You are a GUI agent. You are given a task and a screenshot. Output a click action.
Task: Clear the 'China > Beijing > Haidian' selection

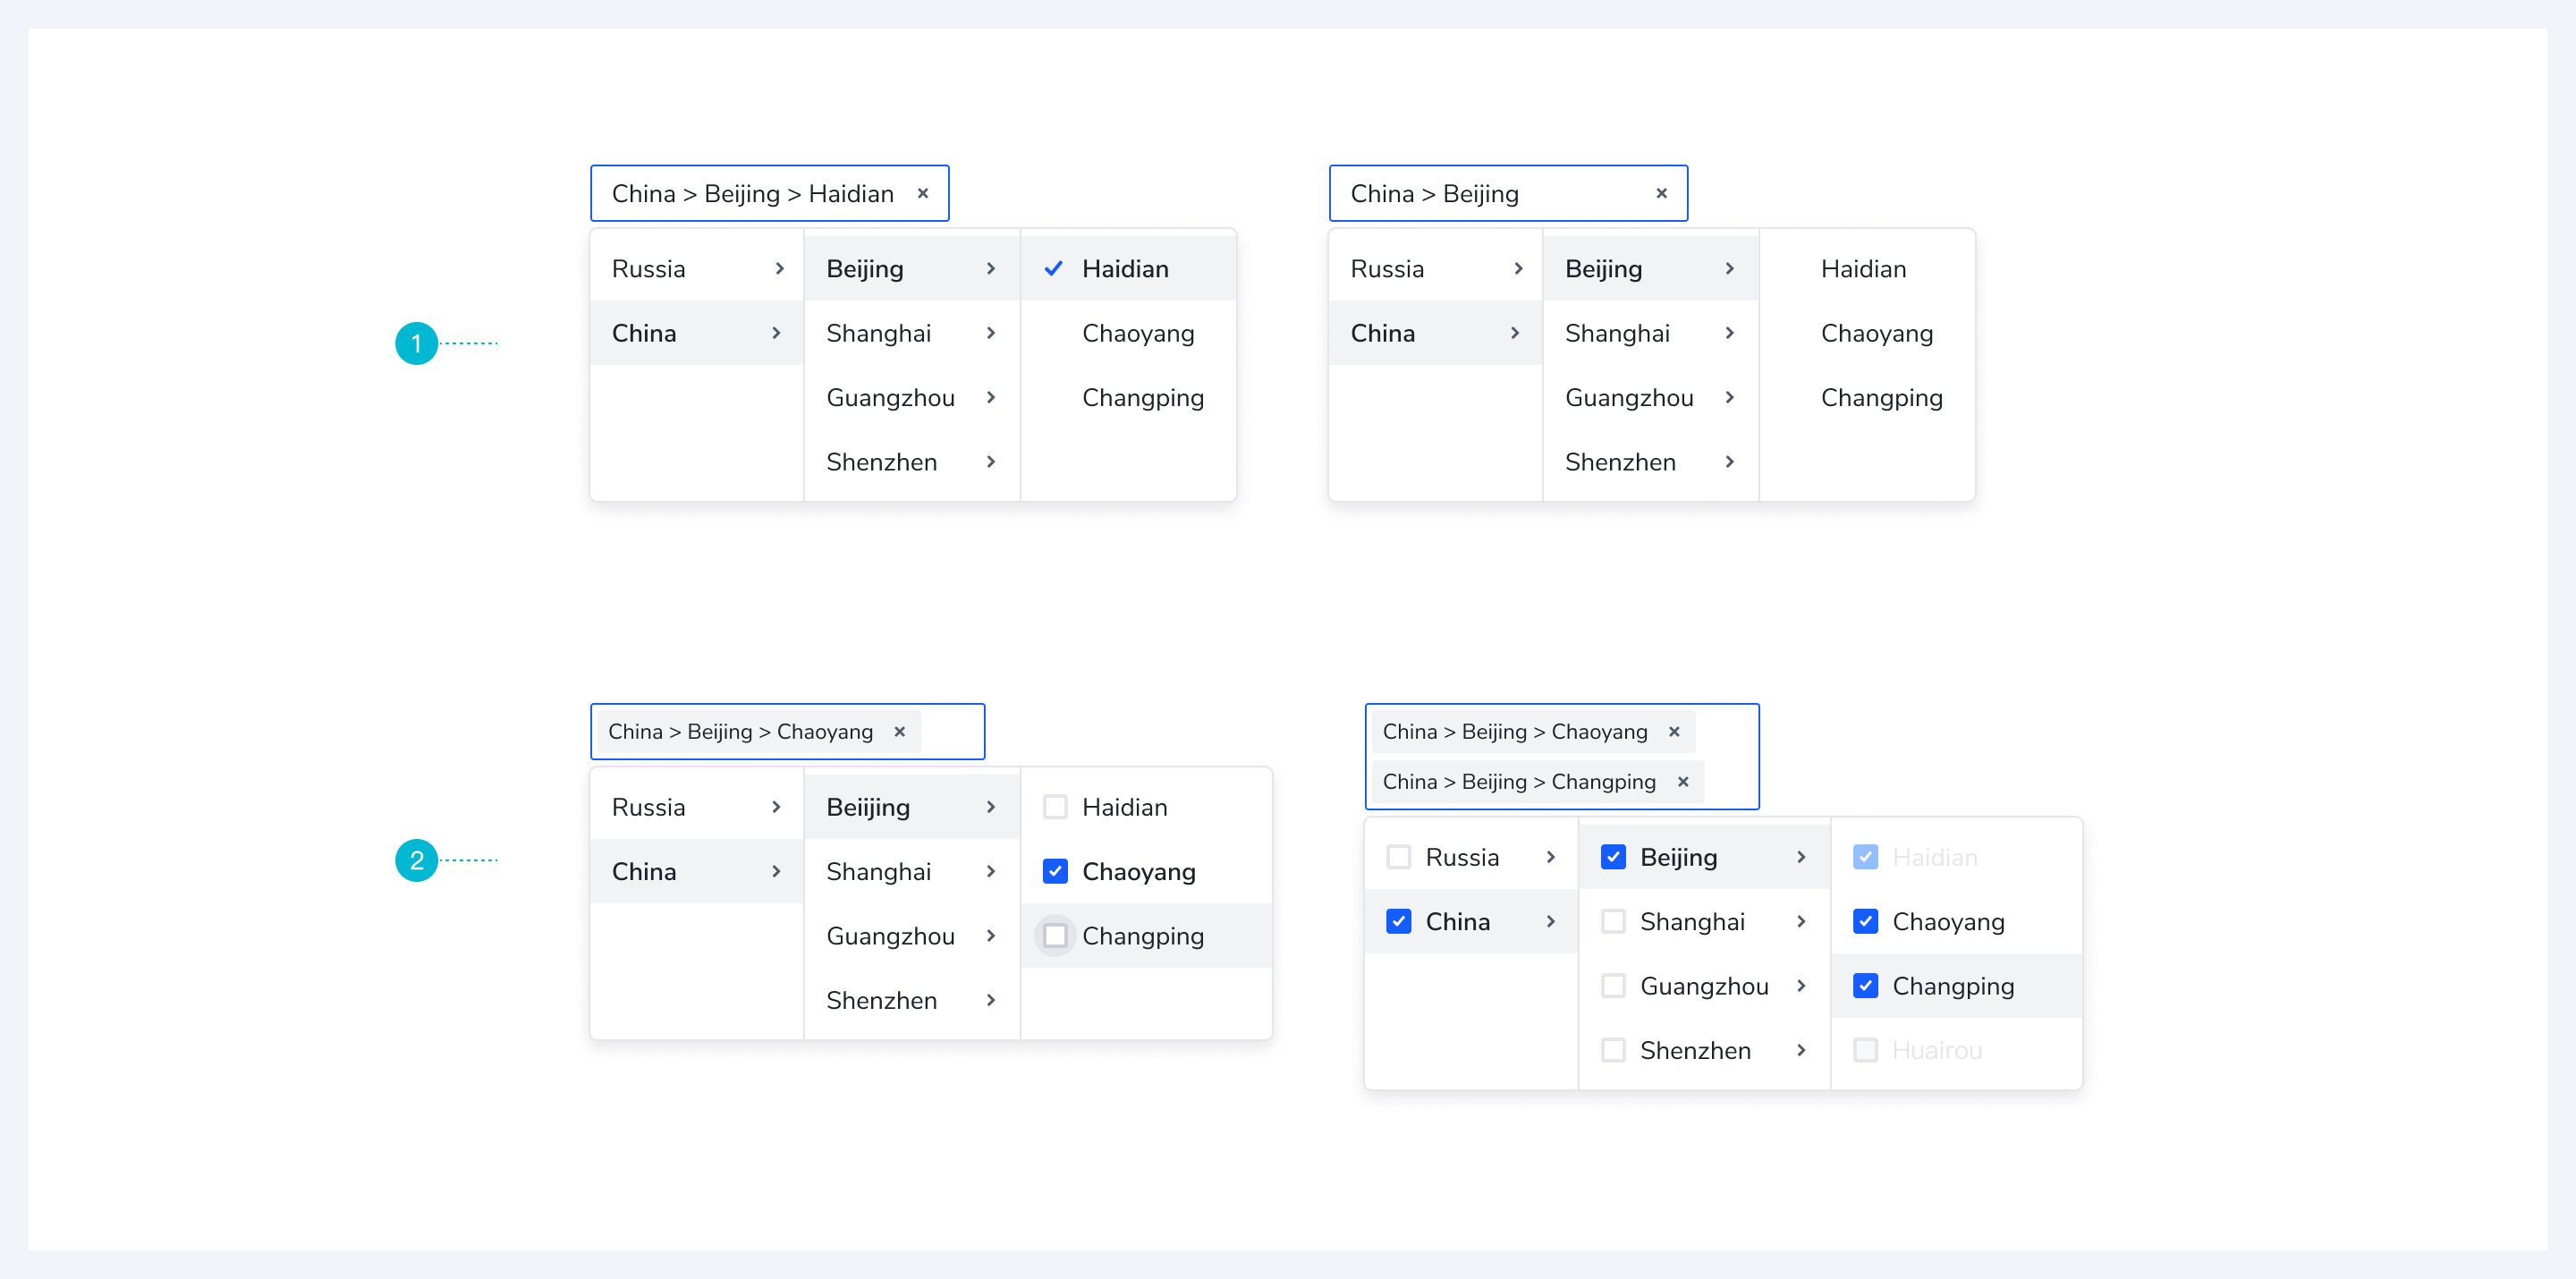click(x=922, y=193)
